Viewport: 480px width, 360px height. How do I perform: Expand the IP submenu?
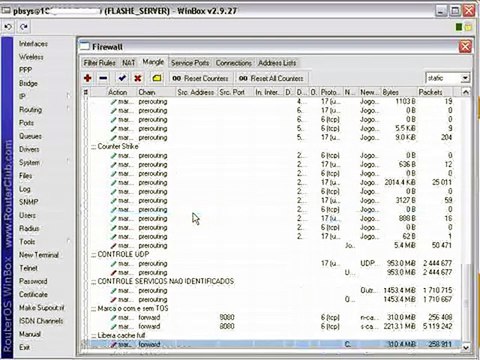(x=22, y=96)
